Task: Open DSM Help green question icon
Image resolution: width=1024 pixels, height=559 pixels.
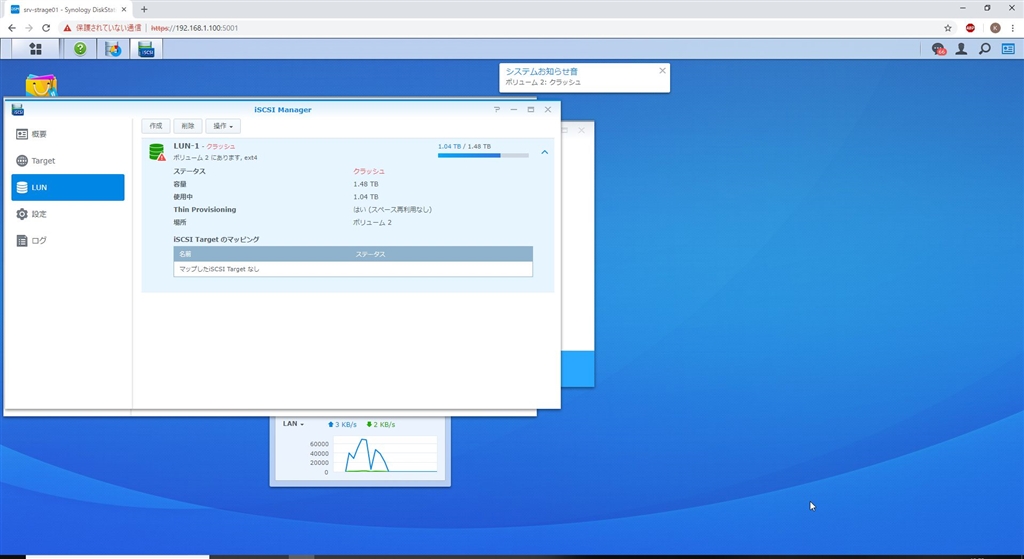Action: (80, 49)
